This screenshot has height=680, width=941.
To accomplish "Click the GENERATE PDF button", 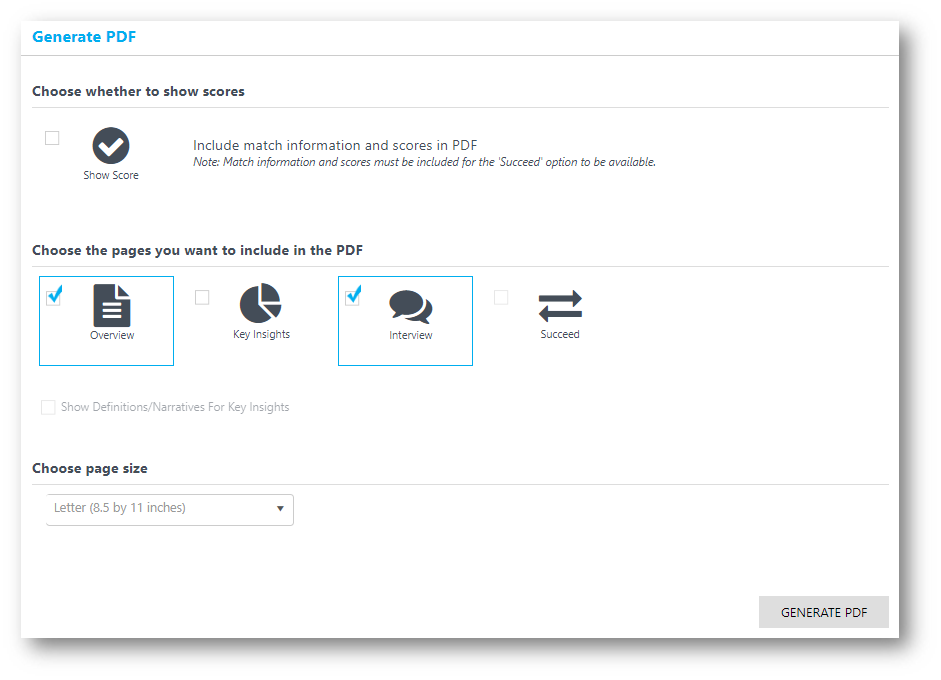I will [823, 612].
